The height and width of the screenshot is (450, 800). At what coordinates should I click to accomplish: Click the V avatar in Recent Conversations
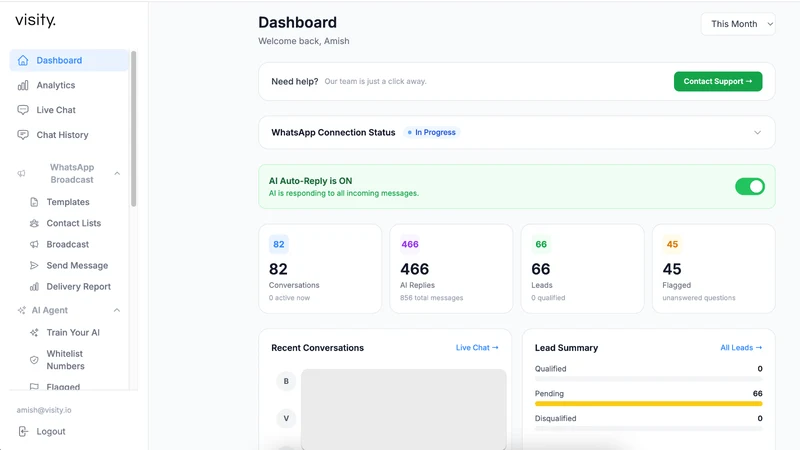click(x=286, y=418)
